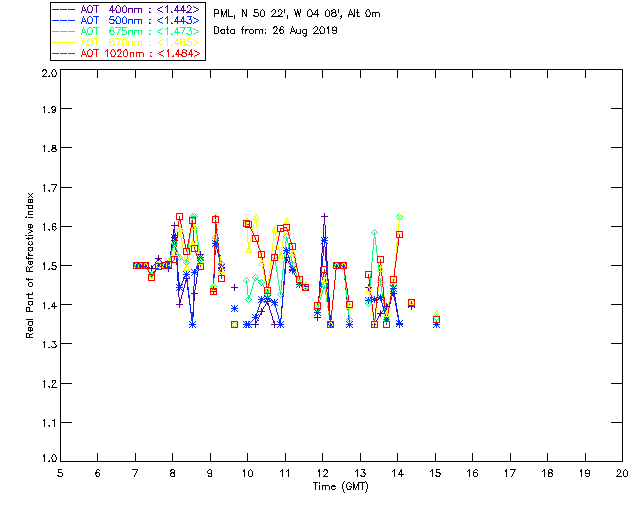Viewport: 640px width, 512px height.
Task: Click the x-axis label 11
Action: [285, 473]
